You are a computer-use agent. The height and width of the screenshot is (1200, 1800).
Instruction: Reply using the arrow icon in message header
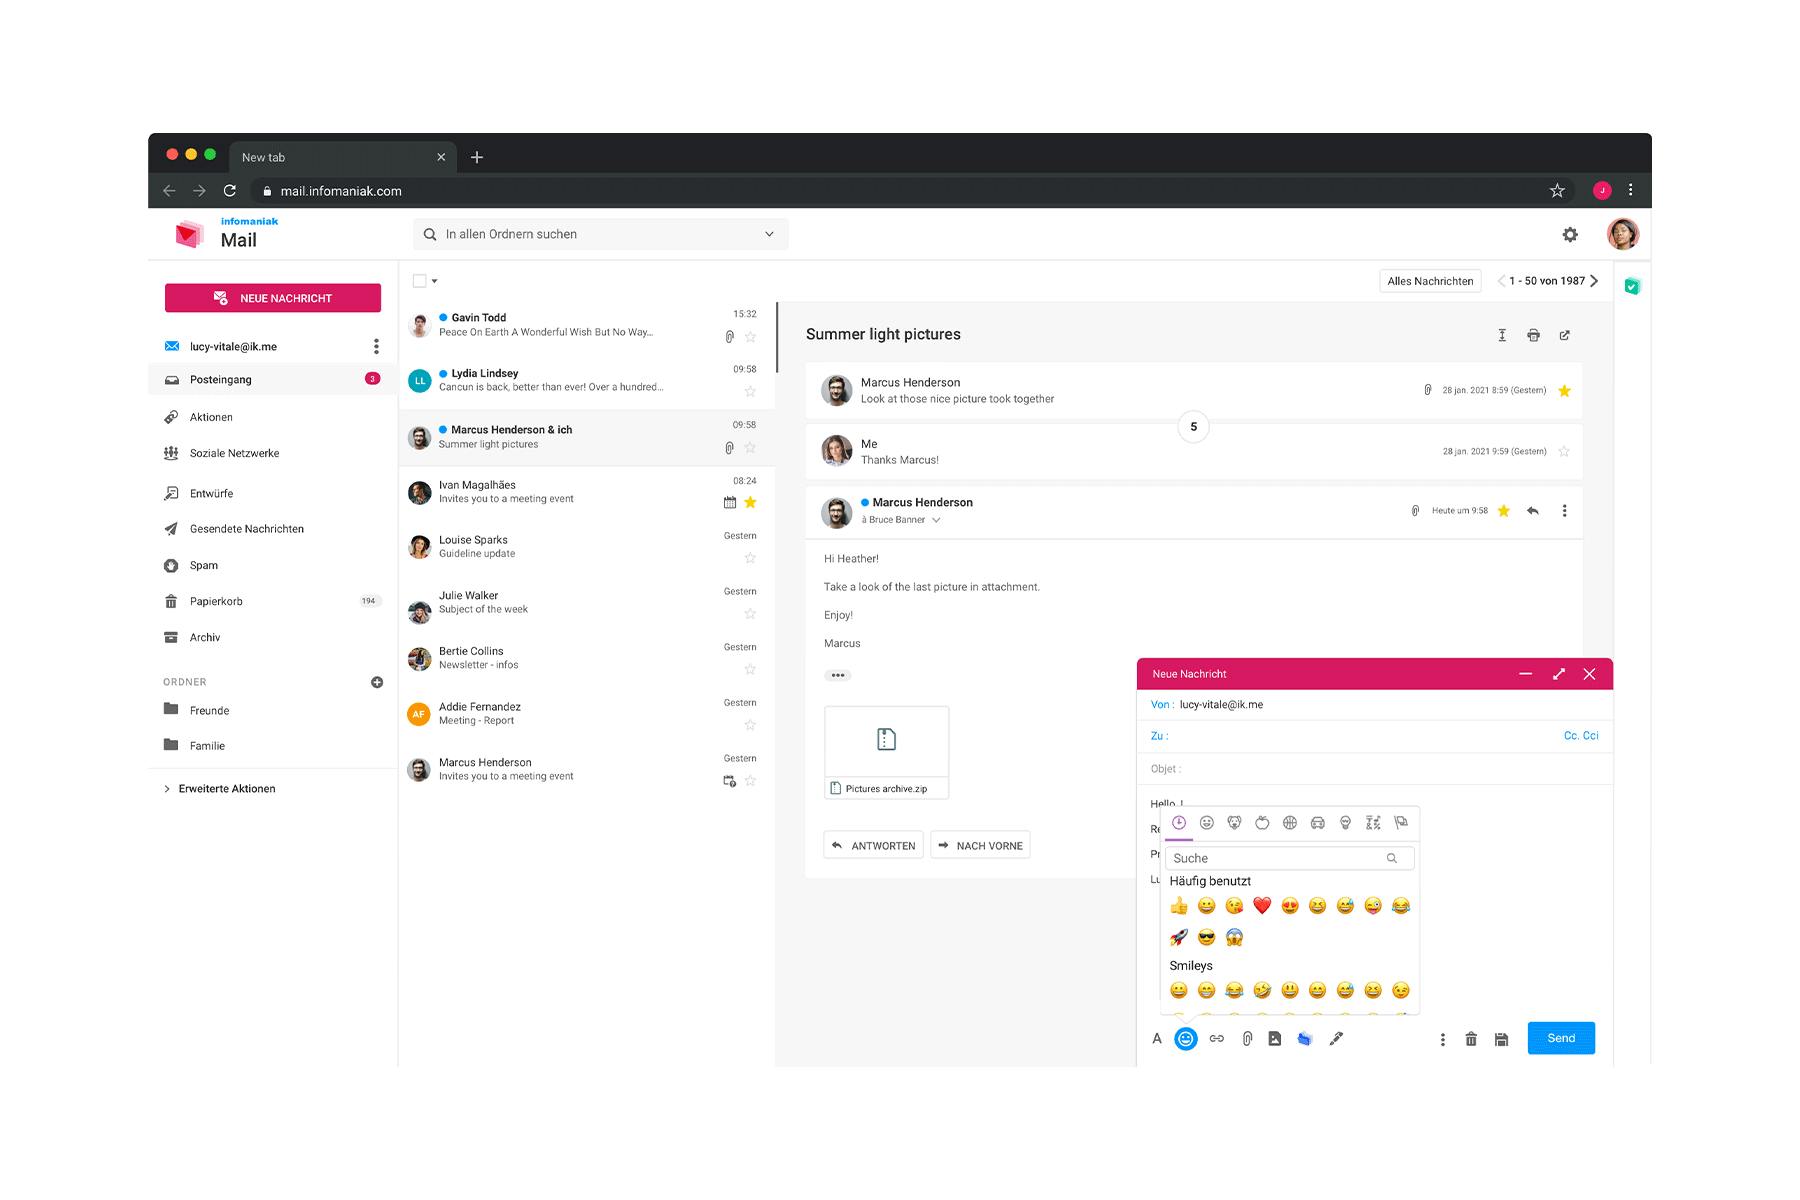tap(1533, 511)
